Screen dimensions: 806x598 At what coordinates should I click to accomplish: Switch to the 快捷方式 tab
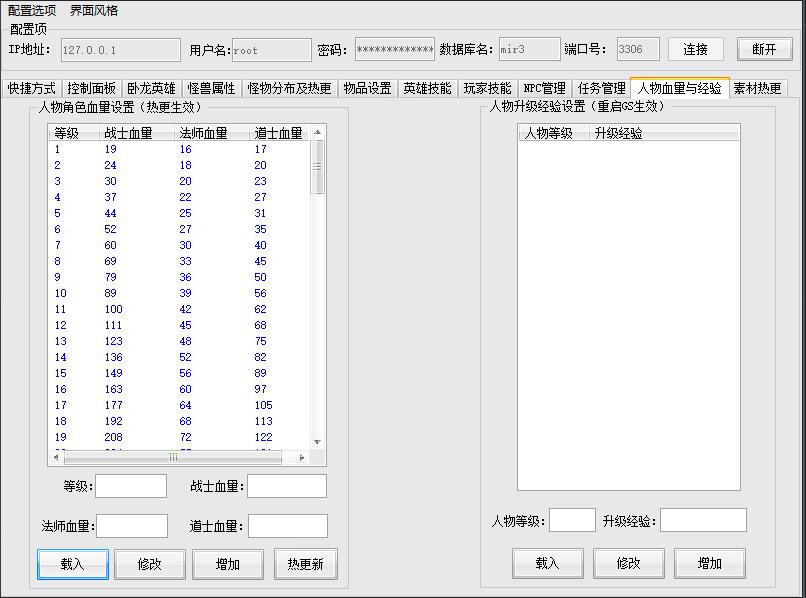coord(32,89)
